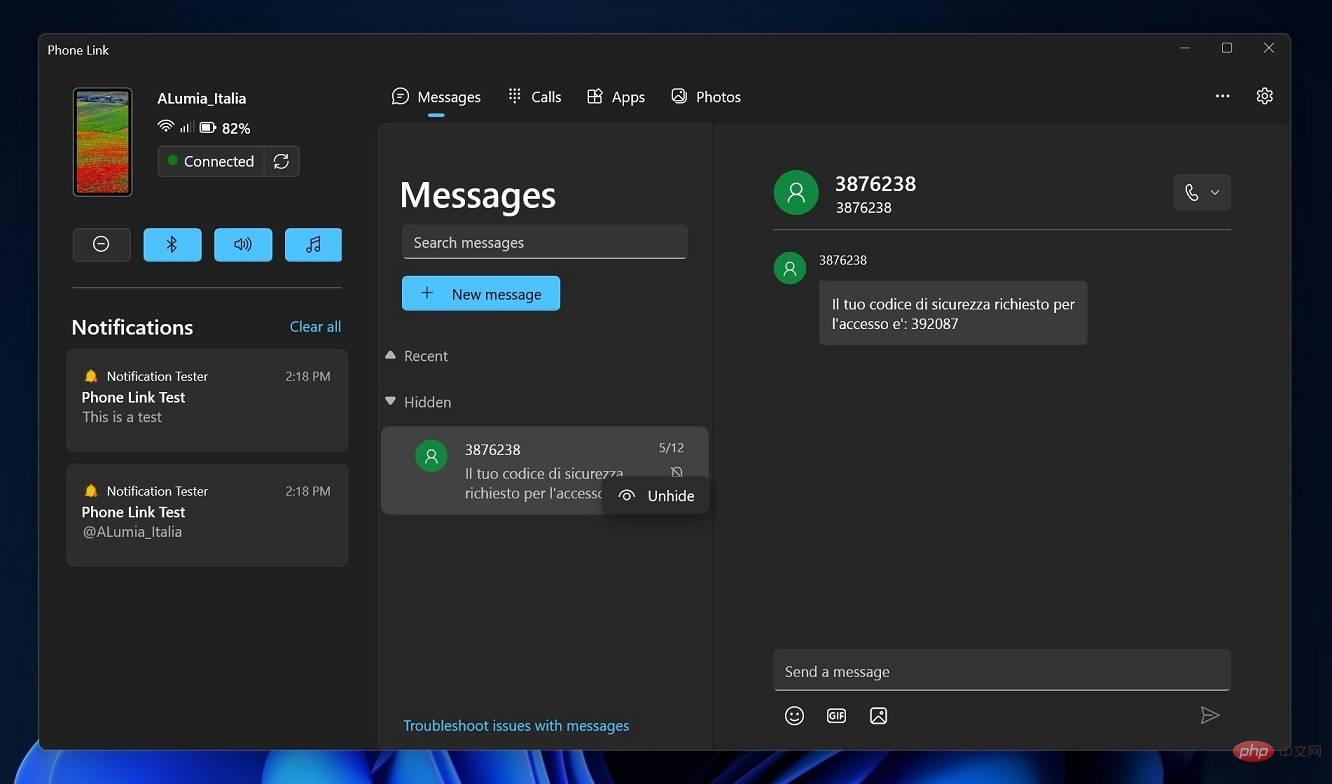Open the GIF picker

pyautogui.click(x=837, y=716)
